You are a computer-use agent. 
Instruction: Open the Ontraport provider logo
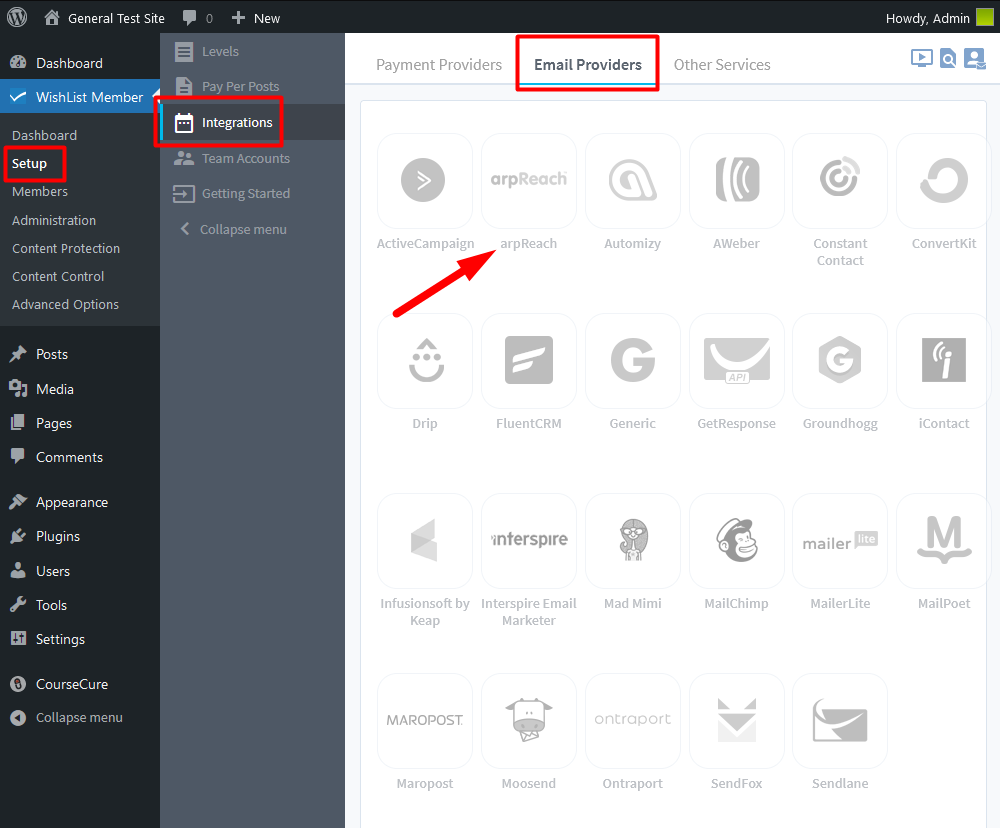pyautogui.click(x=633, y=721)
